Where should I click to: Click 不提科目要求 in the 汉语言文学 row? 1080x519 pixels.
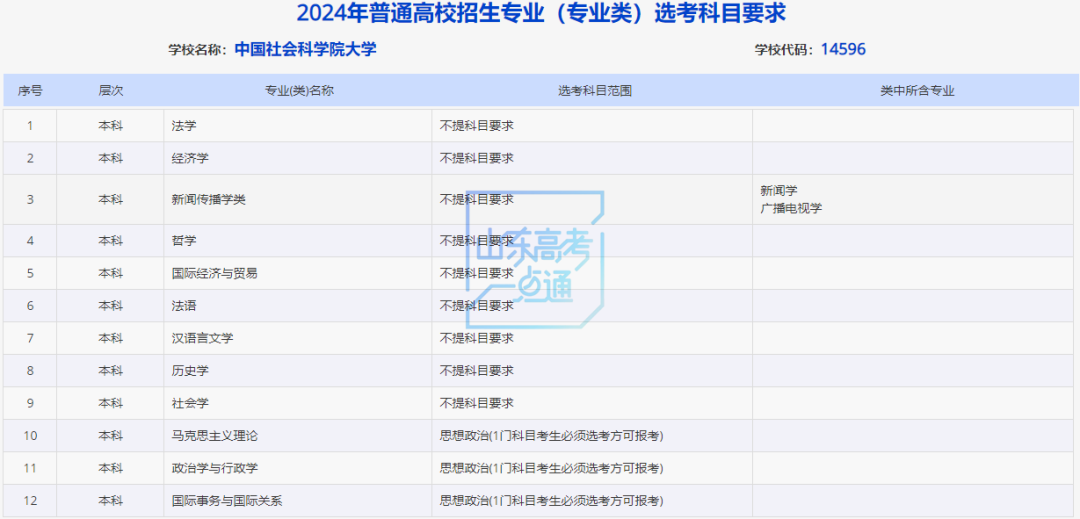tap(477, 339)
